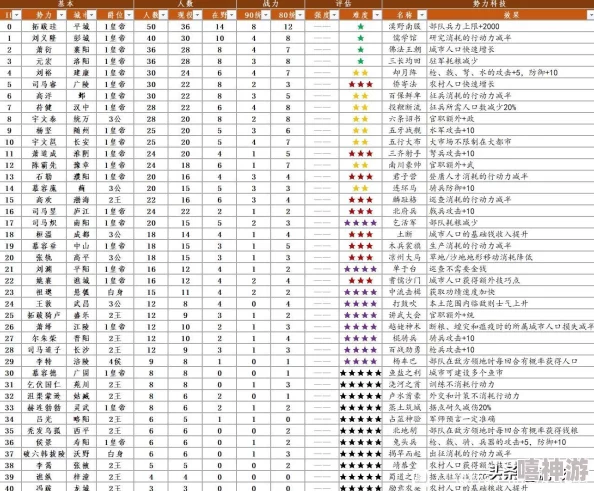
Task: Open the ID column filter dropdown
Action: click(x=17, y=15)
